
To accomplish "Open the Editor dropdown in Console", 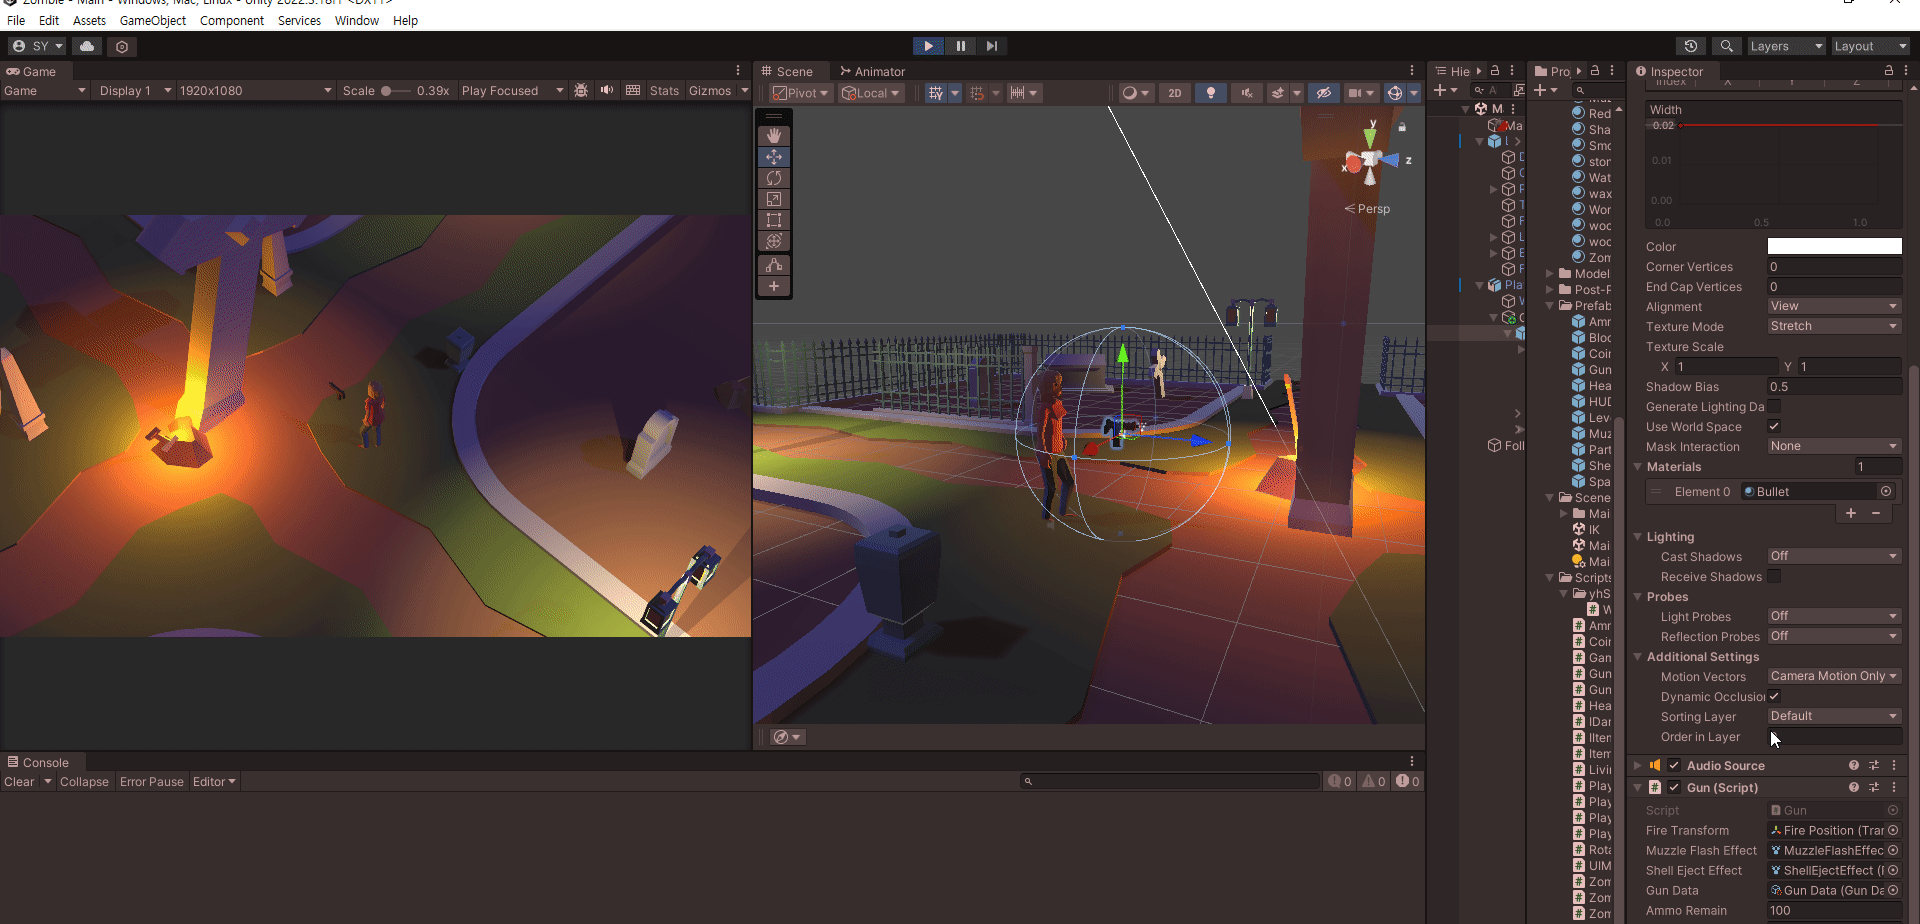I will pyautogui.click(x=214, y=782).
